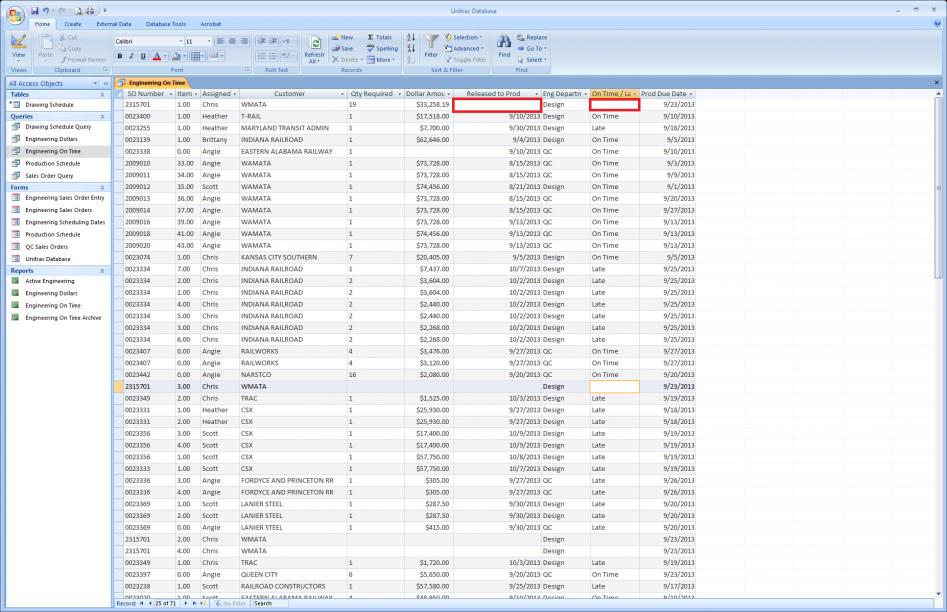Align text left in the Font group
The image size is (947, 612).
[220, 41]
